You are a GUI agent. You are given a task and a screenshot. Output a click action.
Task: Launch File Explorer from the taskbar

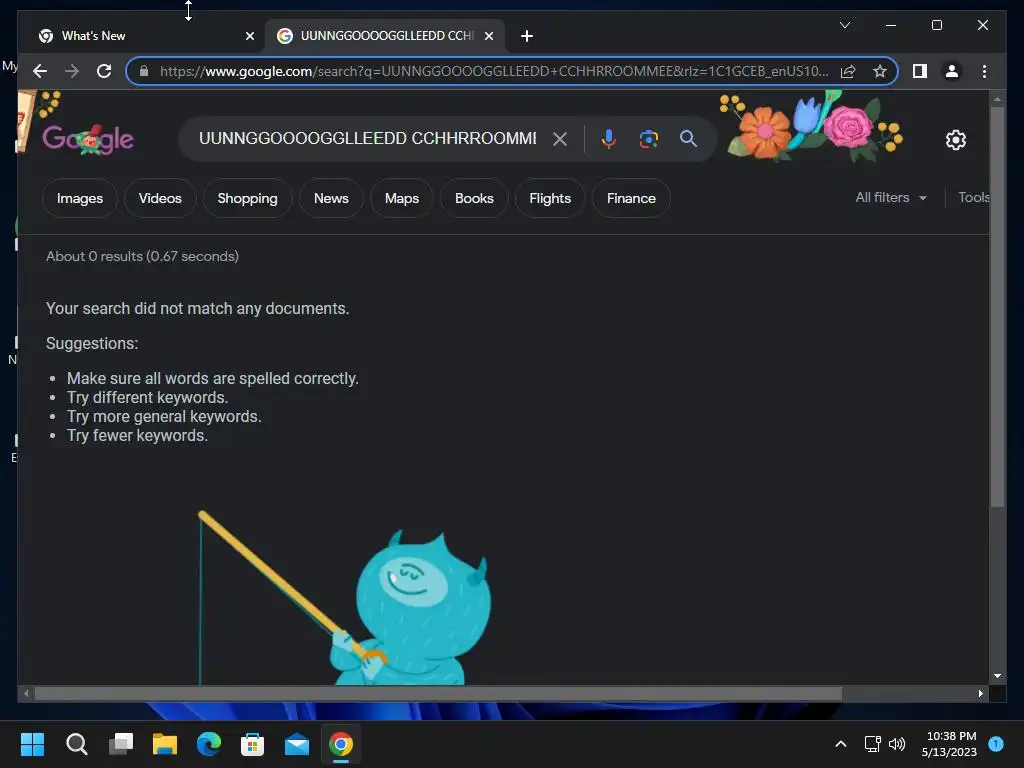165,744
